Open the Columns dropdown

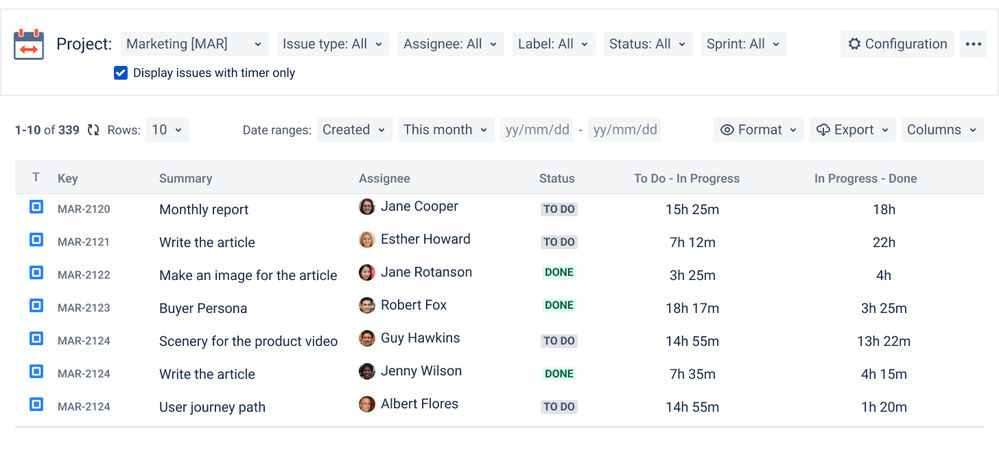942,130
